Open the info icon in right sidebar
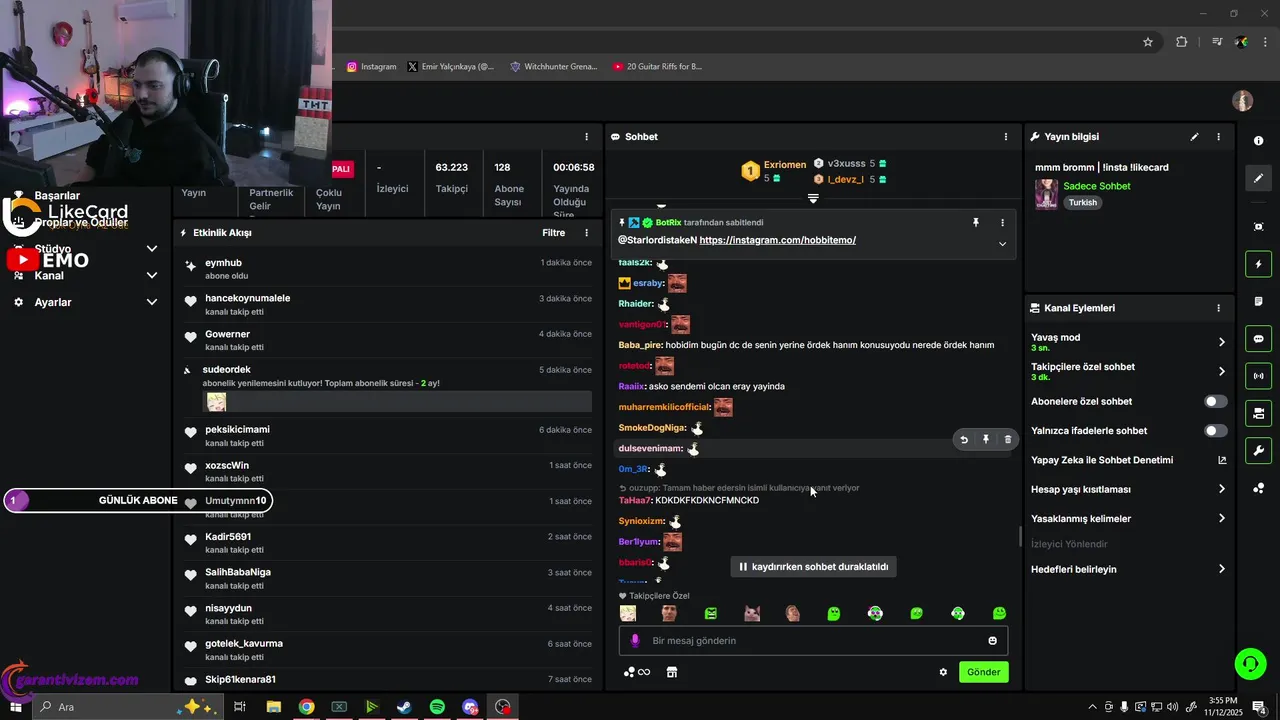The height and width of the screenshot is (720, 1280). (1258, 141)
